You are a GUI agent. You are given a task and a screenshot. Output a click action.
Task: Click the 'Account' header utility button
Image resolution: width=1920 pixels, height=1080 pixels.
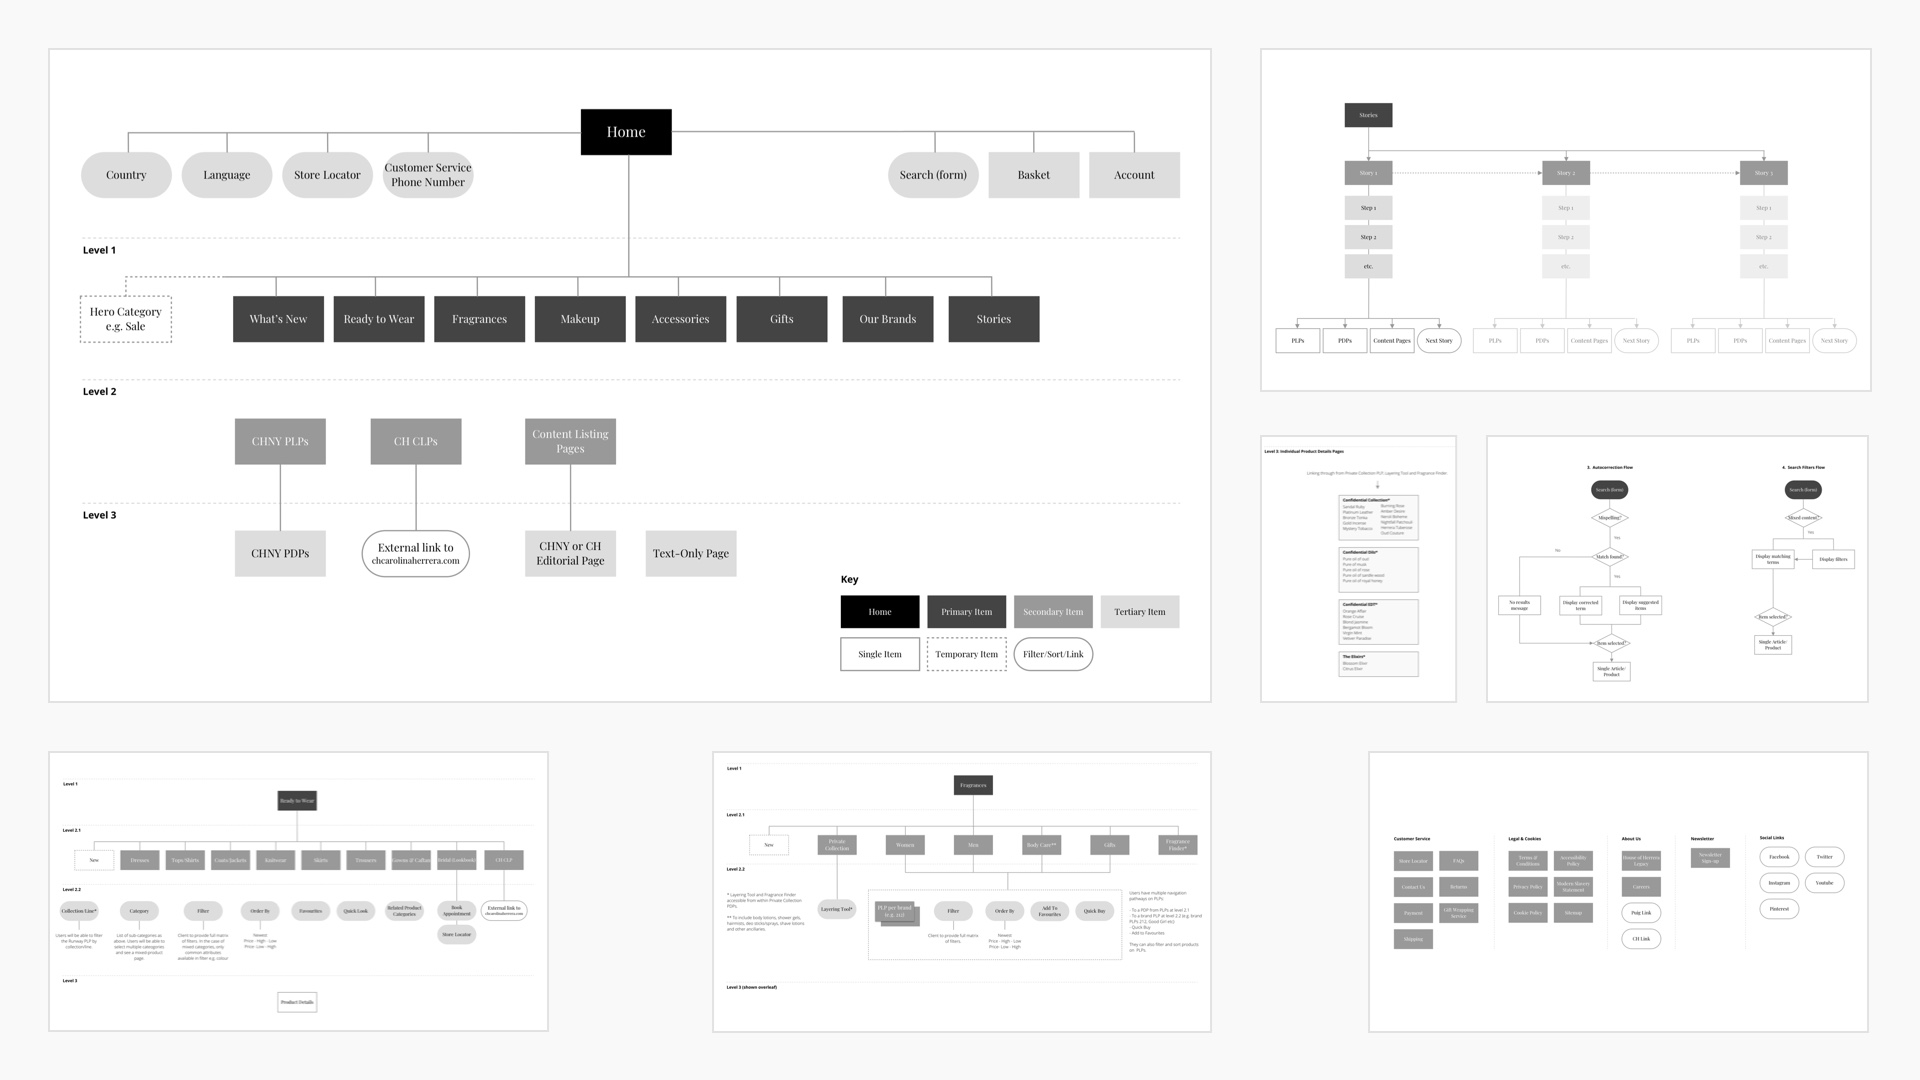pyautogui.click(x=1133, y=174)
